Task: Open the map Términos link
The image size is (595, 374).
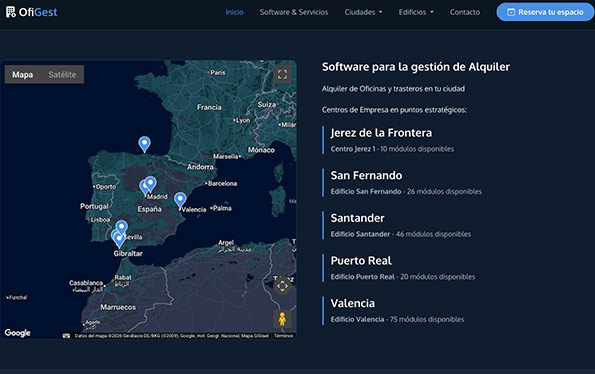Action: 283,336
